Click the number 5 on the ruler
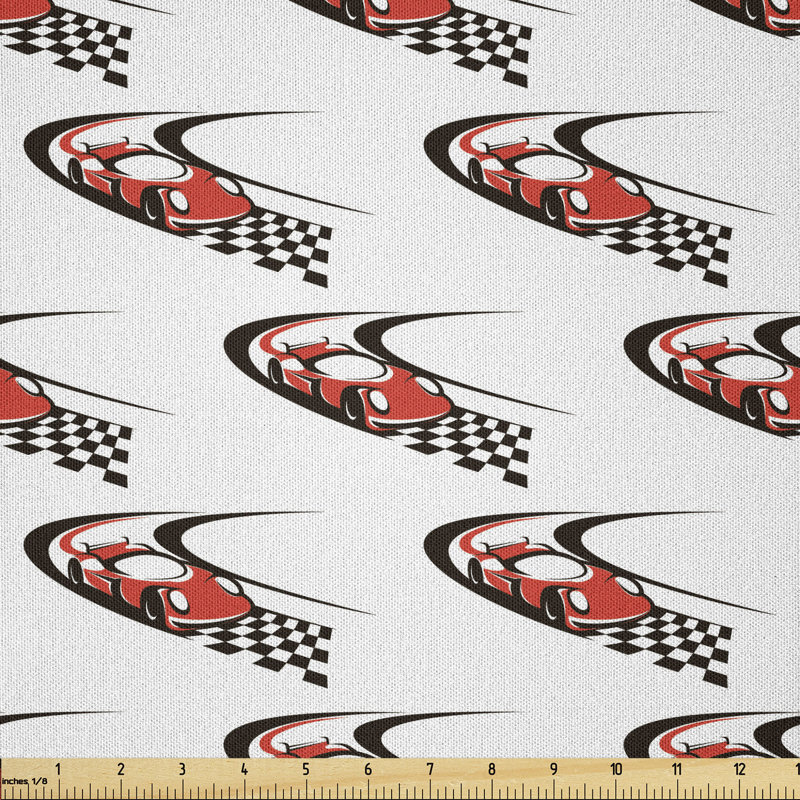The image size is (800, 800). point(306,769)
